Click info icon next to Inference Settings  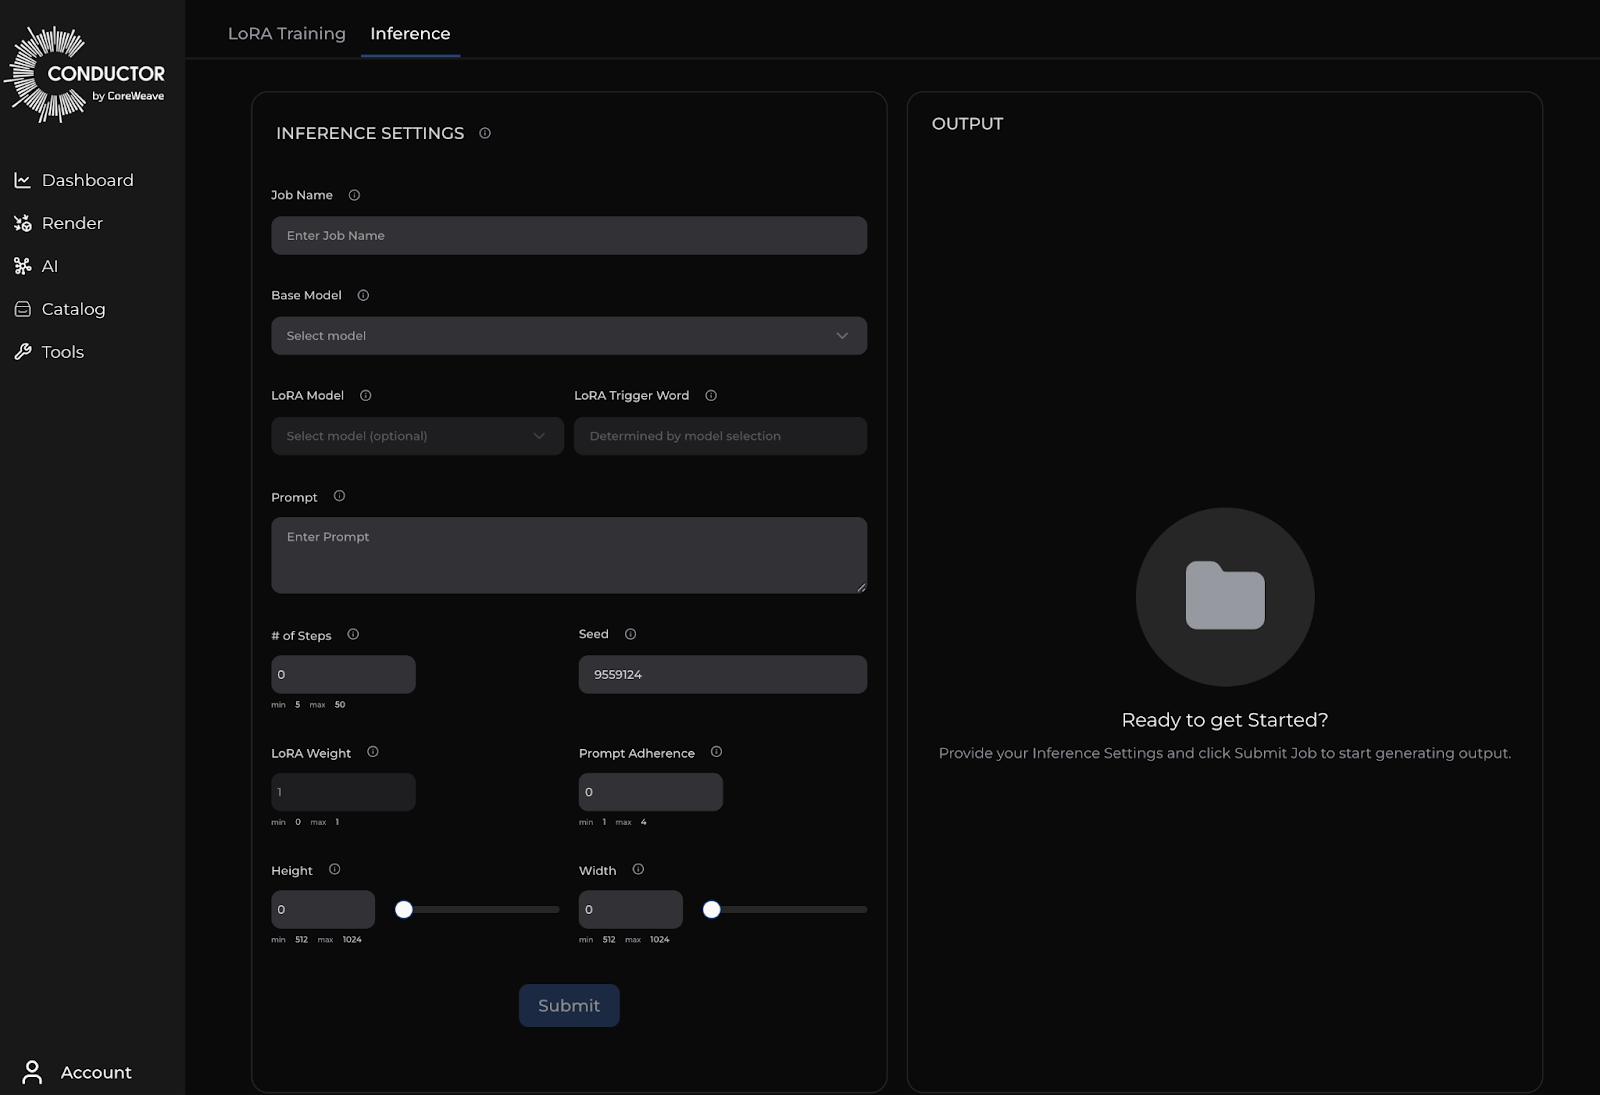(x=485, y=133)
